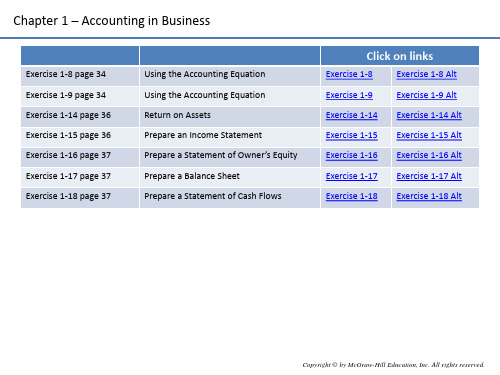This screenshot has height=375, width=500.
Task: Select the cell 'Exercise 1-18 page 37'
Action: (80, 198)
